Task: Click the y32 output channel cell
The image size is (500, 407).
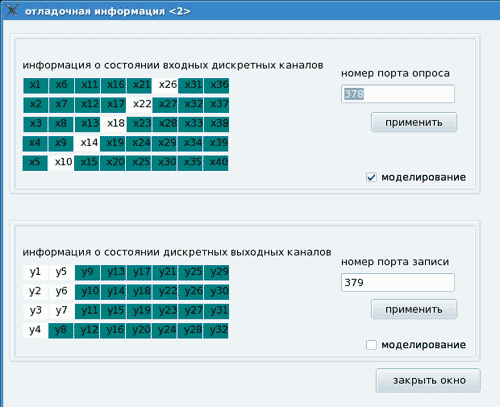Action: 216,331
